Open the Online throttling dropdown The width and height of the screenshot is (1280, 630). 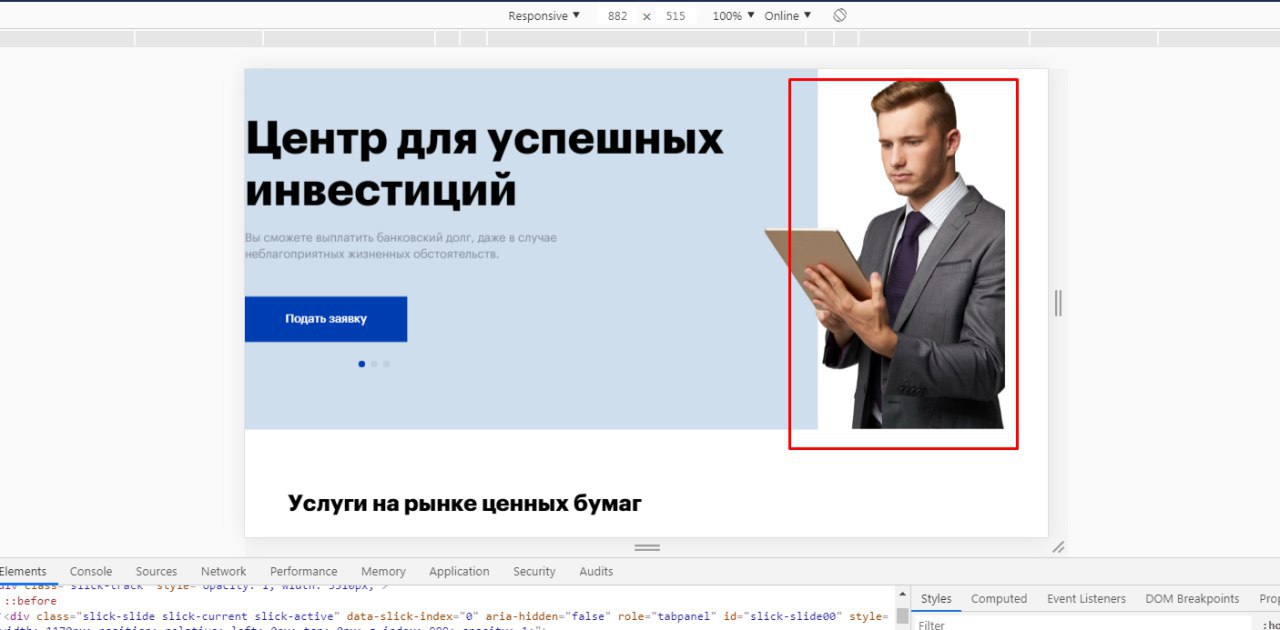(x=788, y=16)
